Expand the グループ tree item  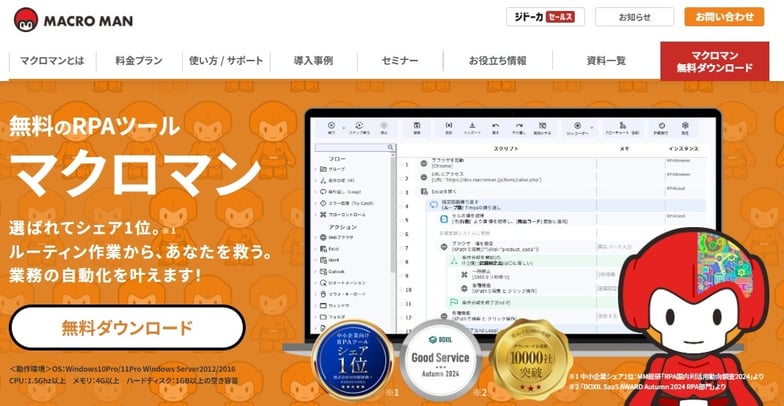click(x=332, y=169)
